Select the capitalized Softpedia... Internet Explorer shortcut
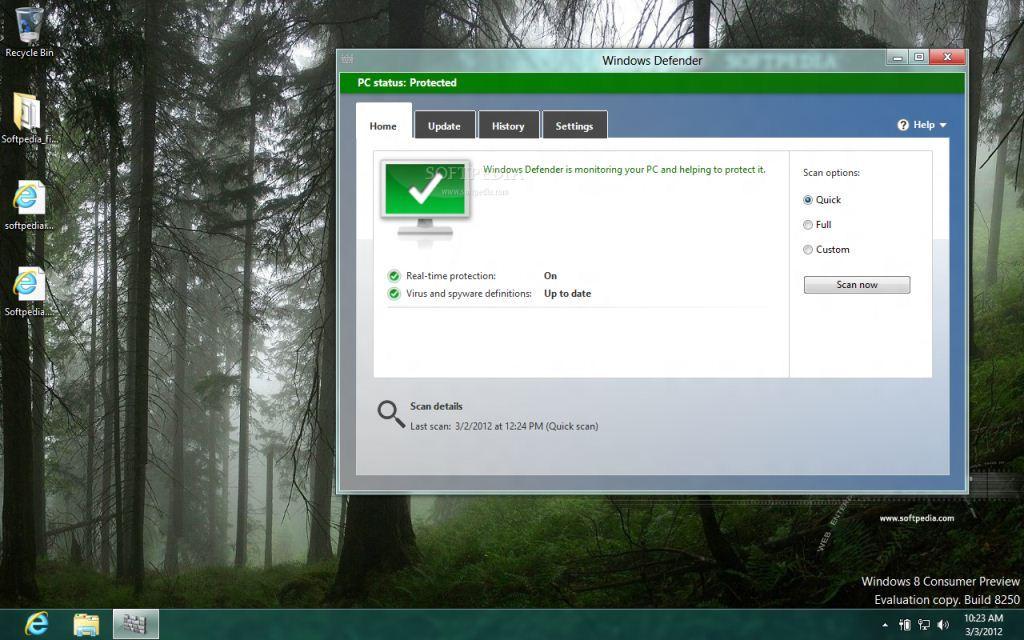1024x640 pixels. click(28, 291)
